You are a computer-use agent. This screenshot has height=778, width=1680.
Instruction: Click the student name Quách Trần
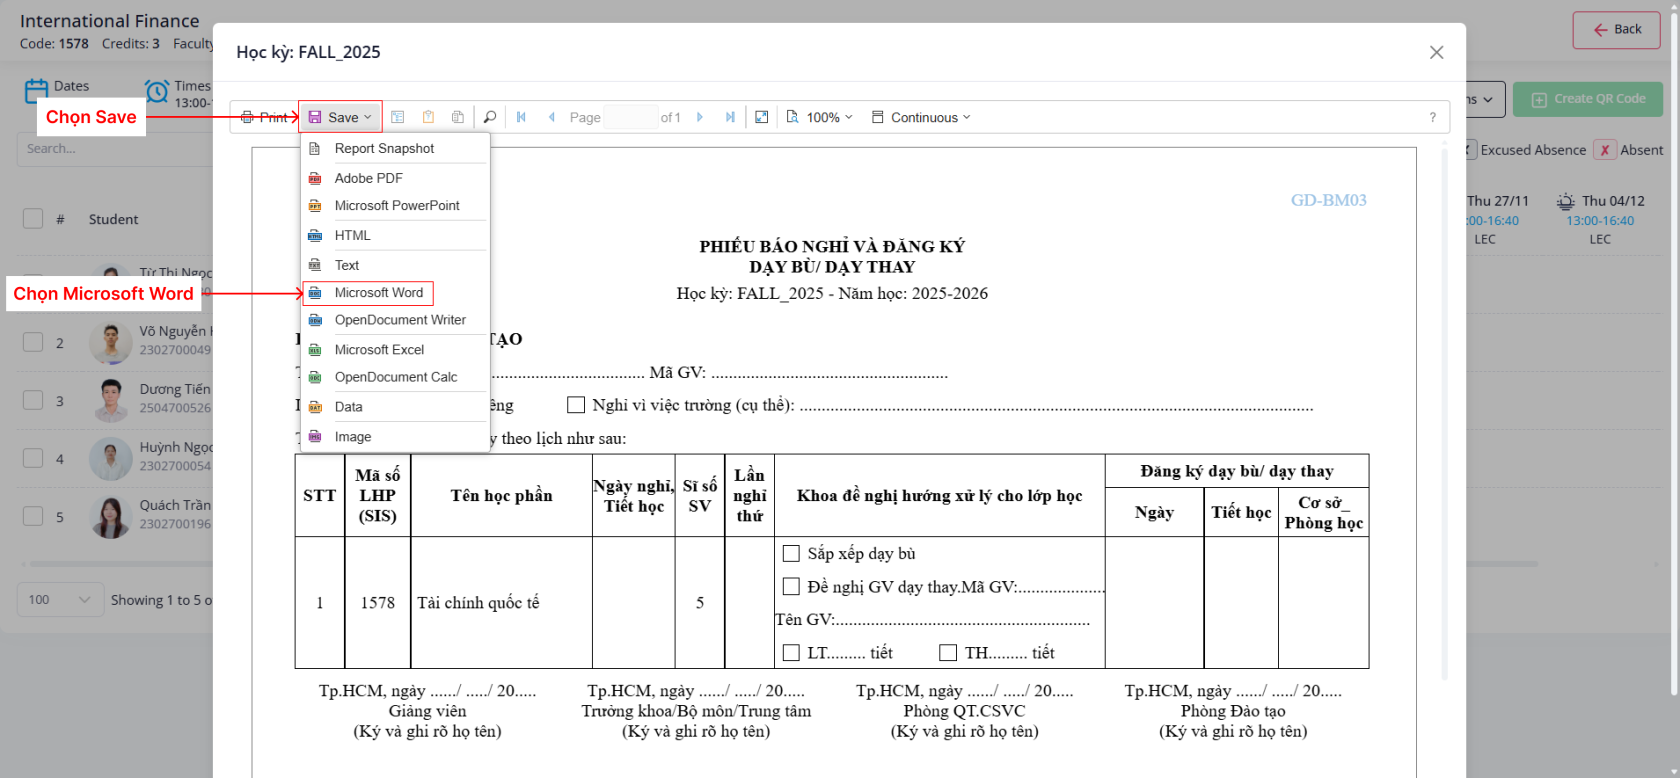point(175,505)
